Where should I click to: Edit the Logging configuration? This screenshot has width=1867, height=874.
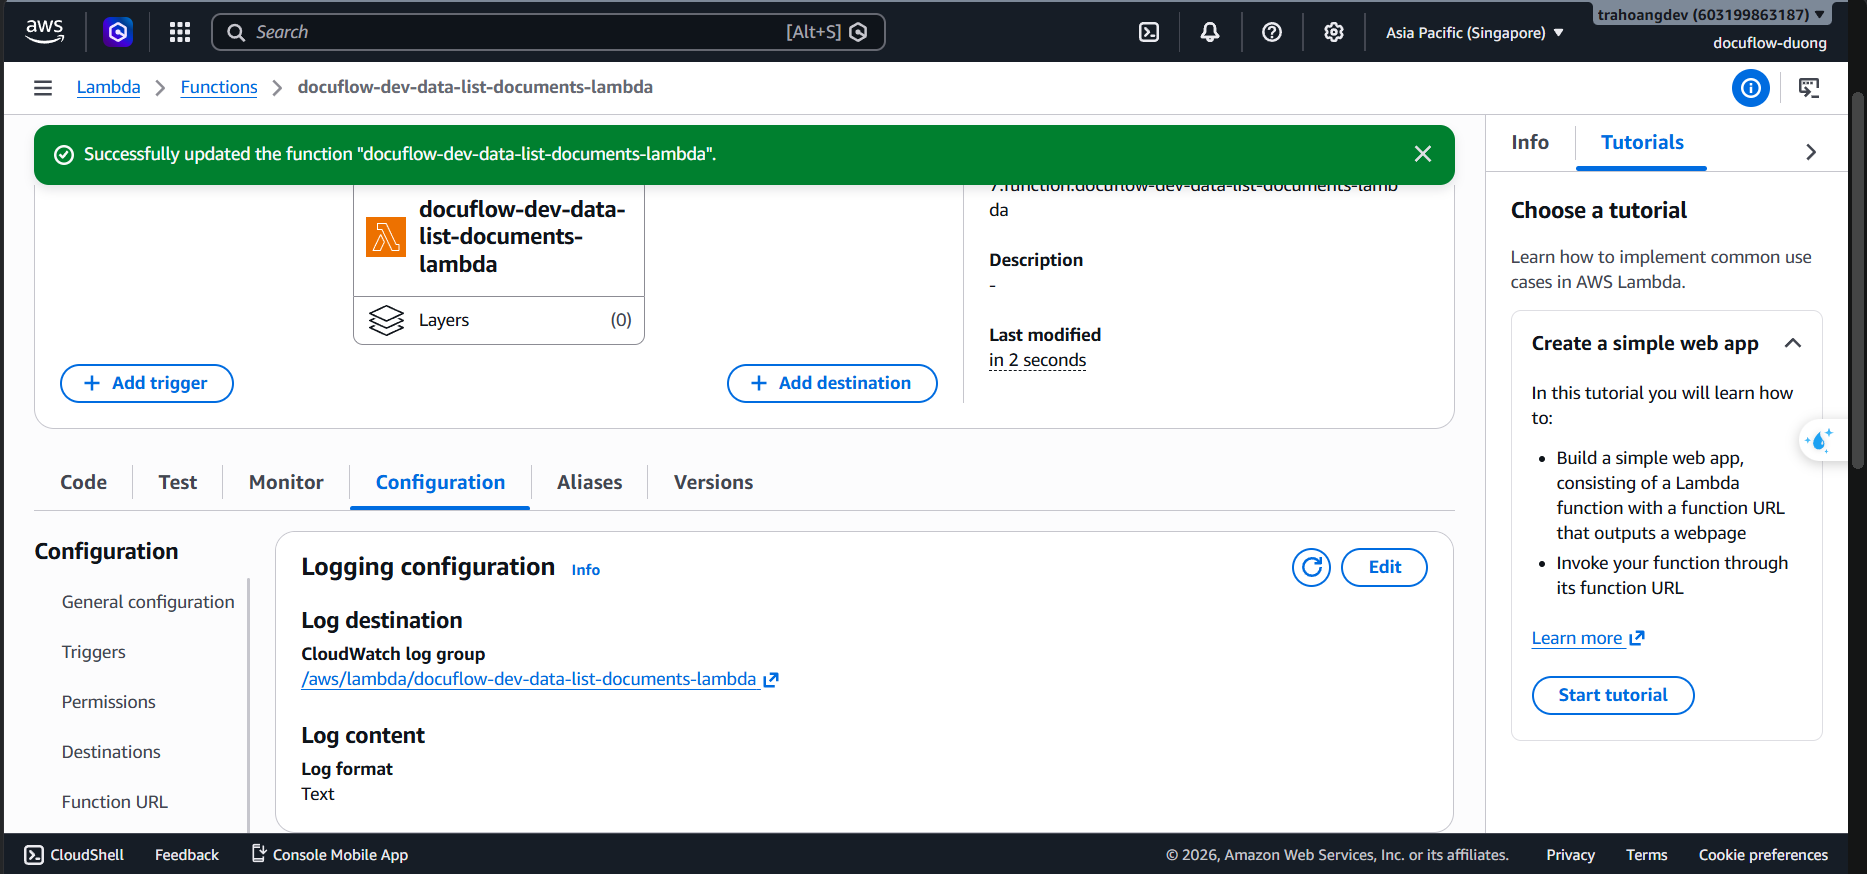point(1384,567)
